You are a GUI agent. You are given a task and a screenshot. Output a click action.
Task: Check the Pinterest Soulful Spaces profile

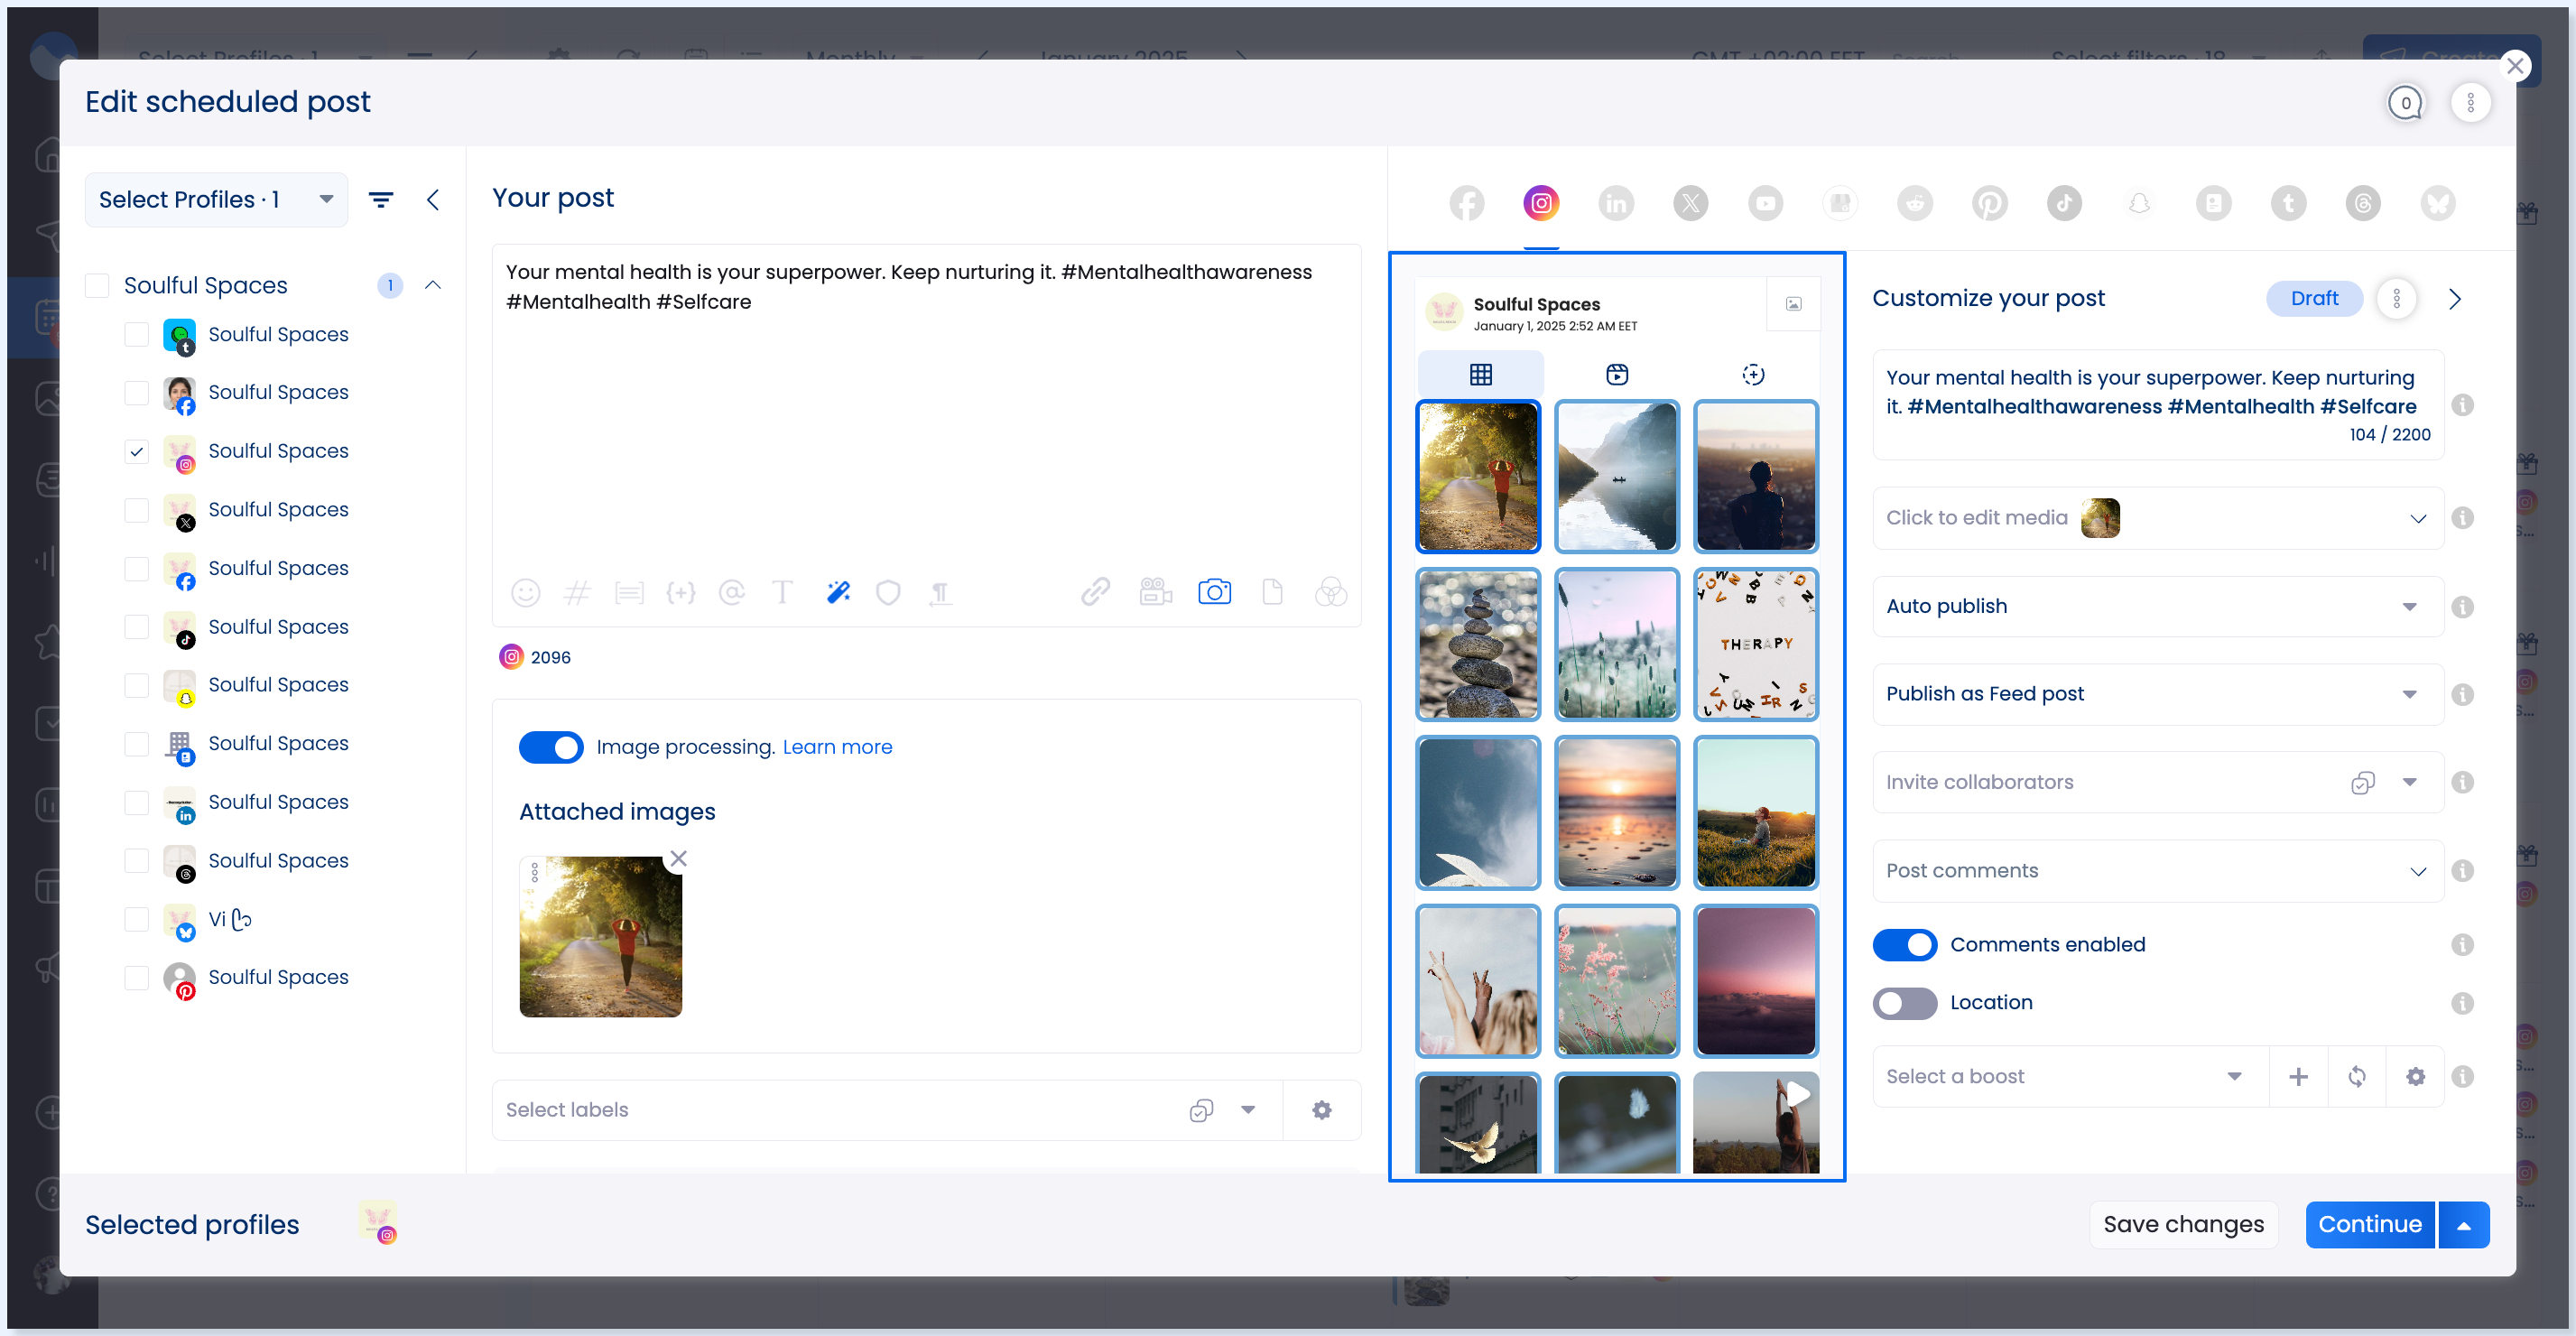click(x=136, y=977)
